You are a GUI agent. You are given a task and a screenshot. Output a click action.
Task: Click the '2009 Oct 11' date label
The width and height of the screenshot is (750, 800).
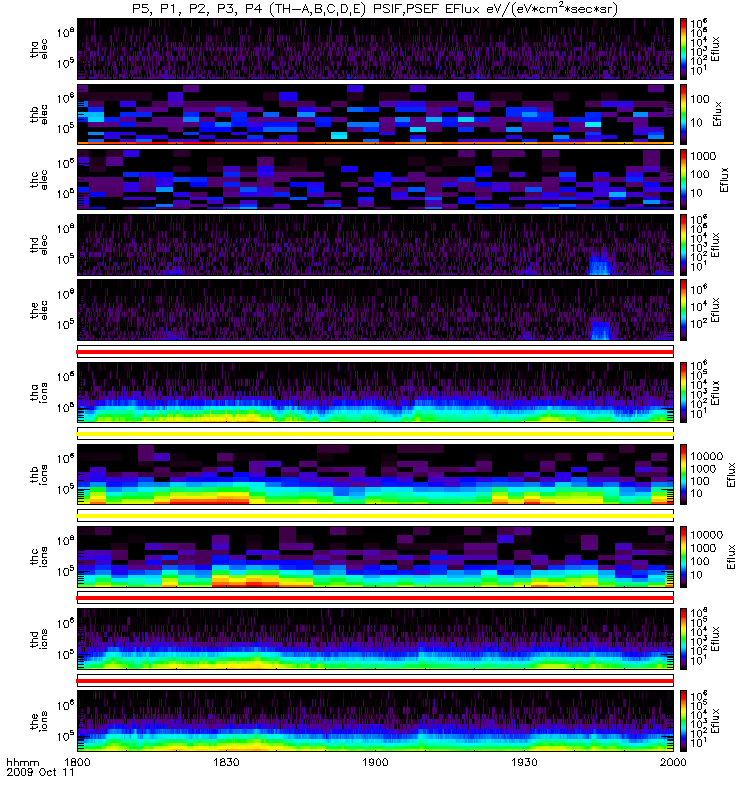pos(40,772)
